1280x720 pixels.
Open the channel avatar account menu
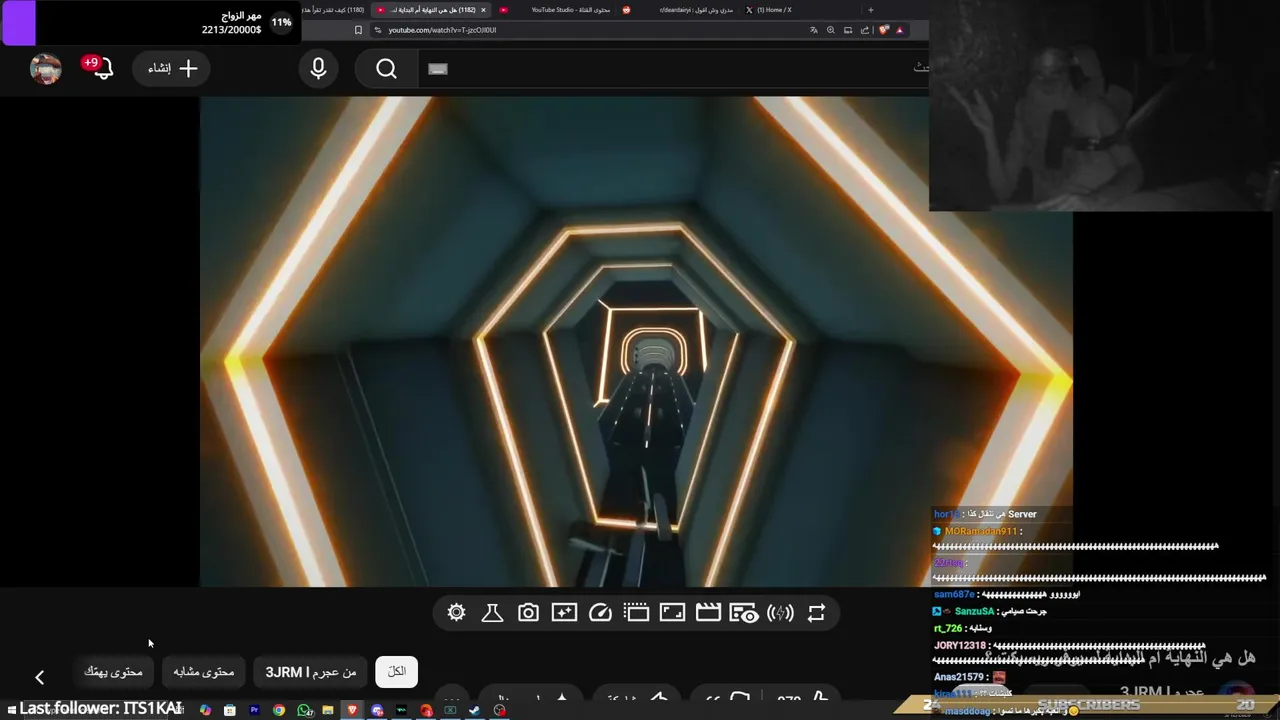click(x=46, y=68)
